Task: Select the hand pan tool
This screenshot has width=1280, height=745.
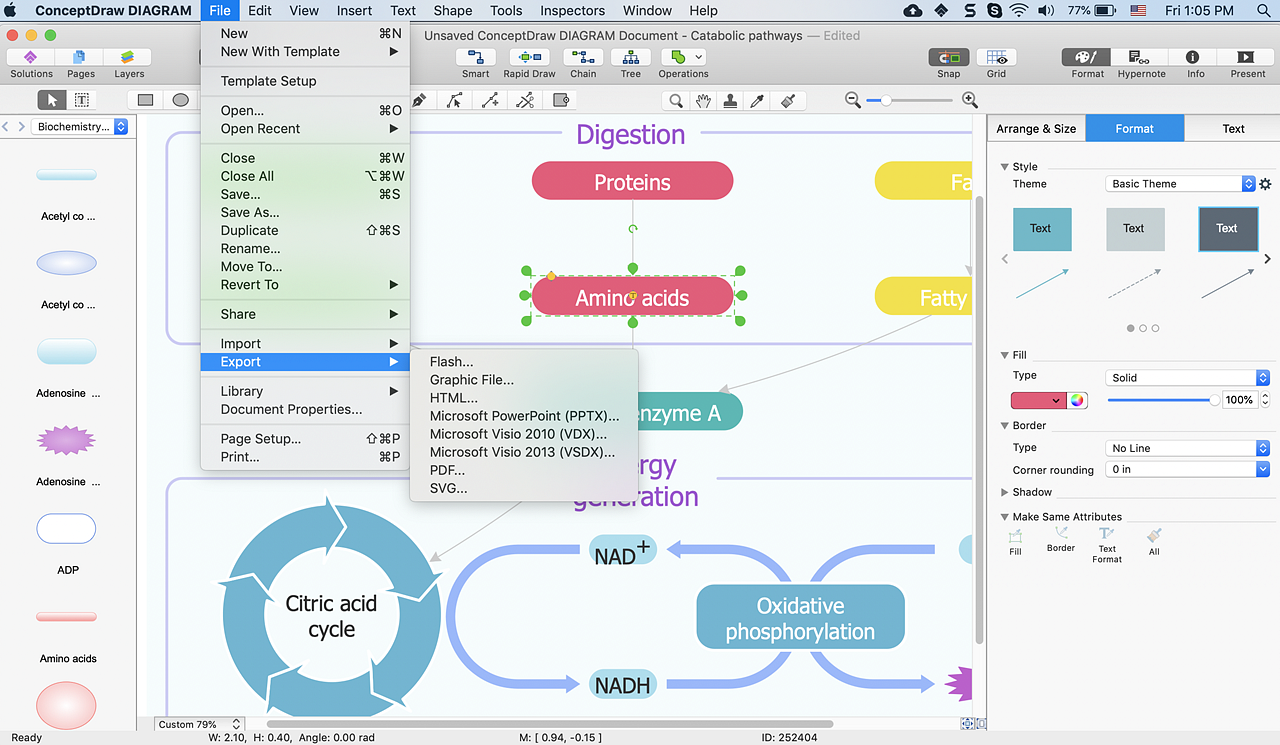Action: point(704,100)
